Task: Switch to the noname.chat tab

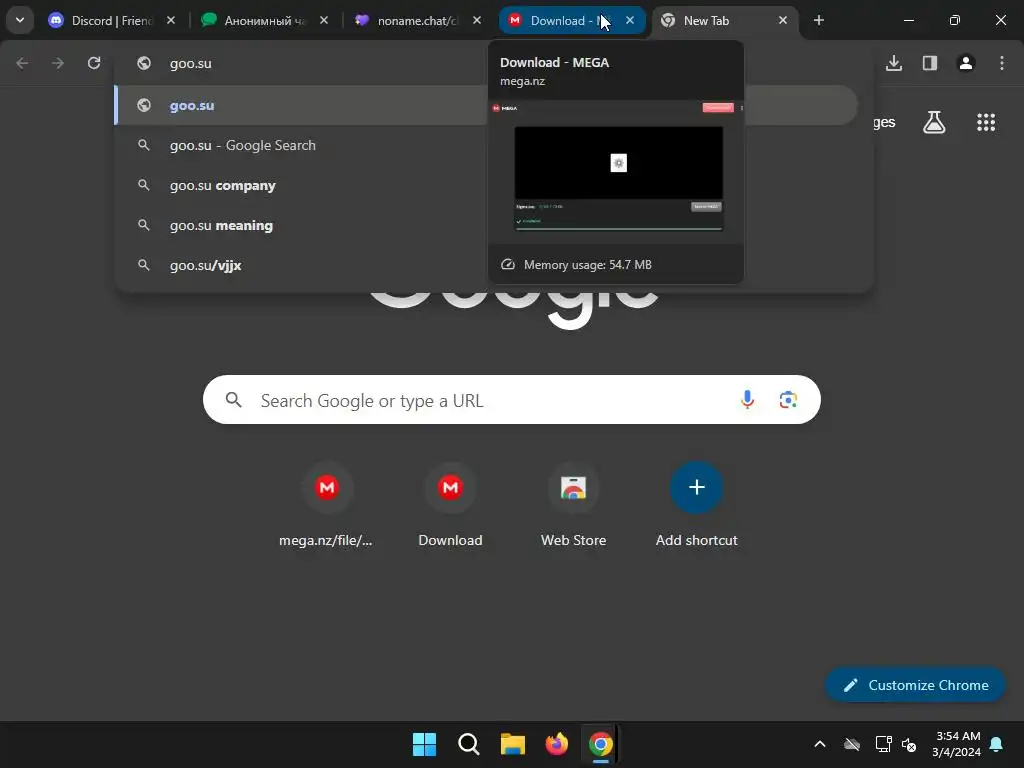Action: (417, 20)
